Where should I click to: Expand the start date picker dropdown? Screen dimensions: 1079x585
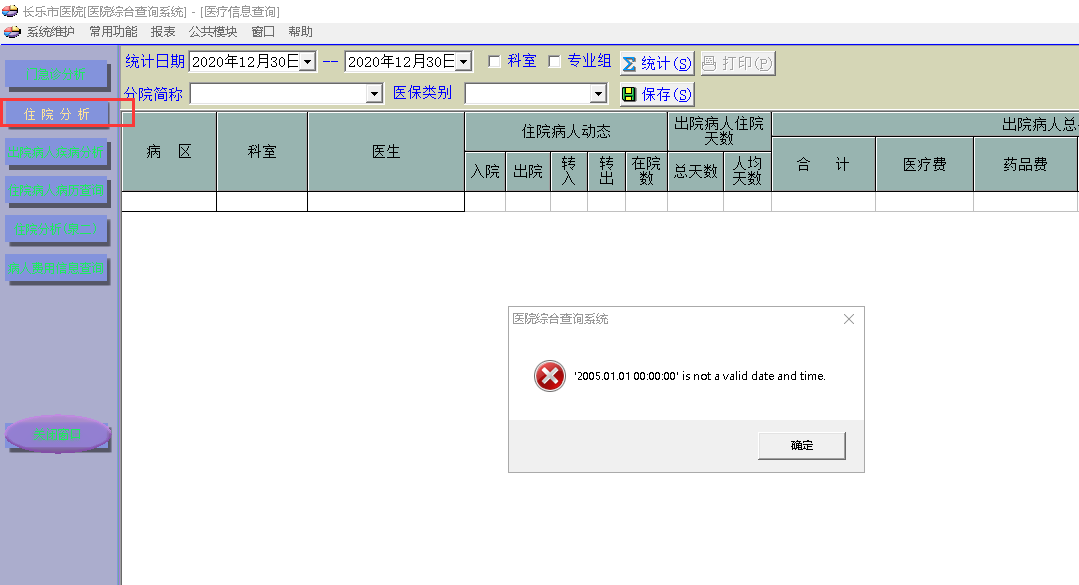coord(308,62)
